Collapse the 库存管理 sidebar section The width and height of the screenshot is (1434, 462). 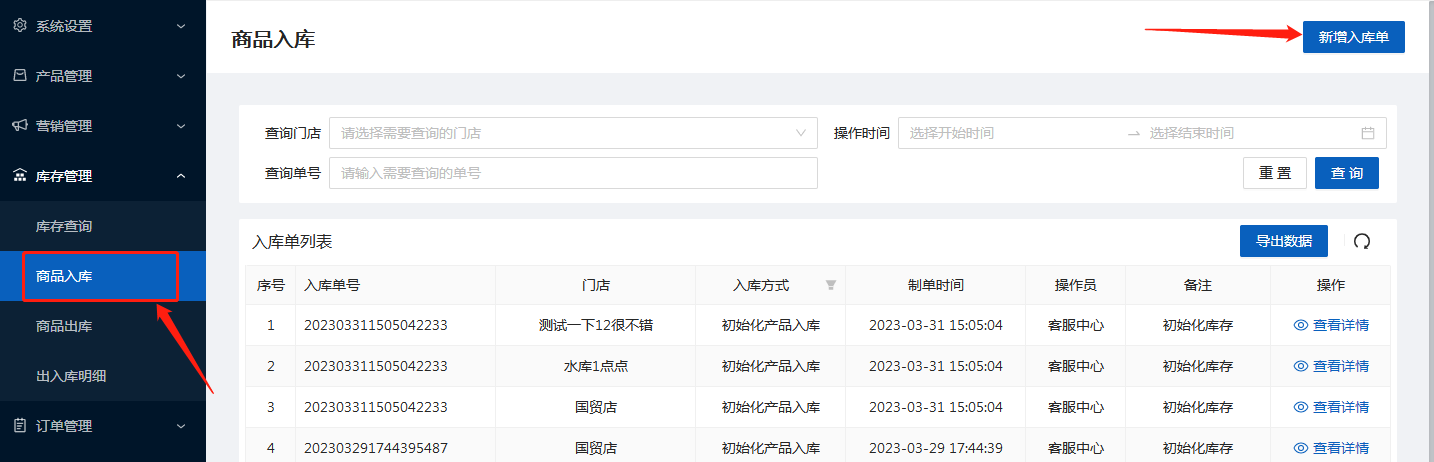180,176
